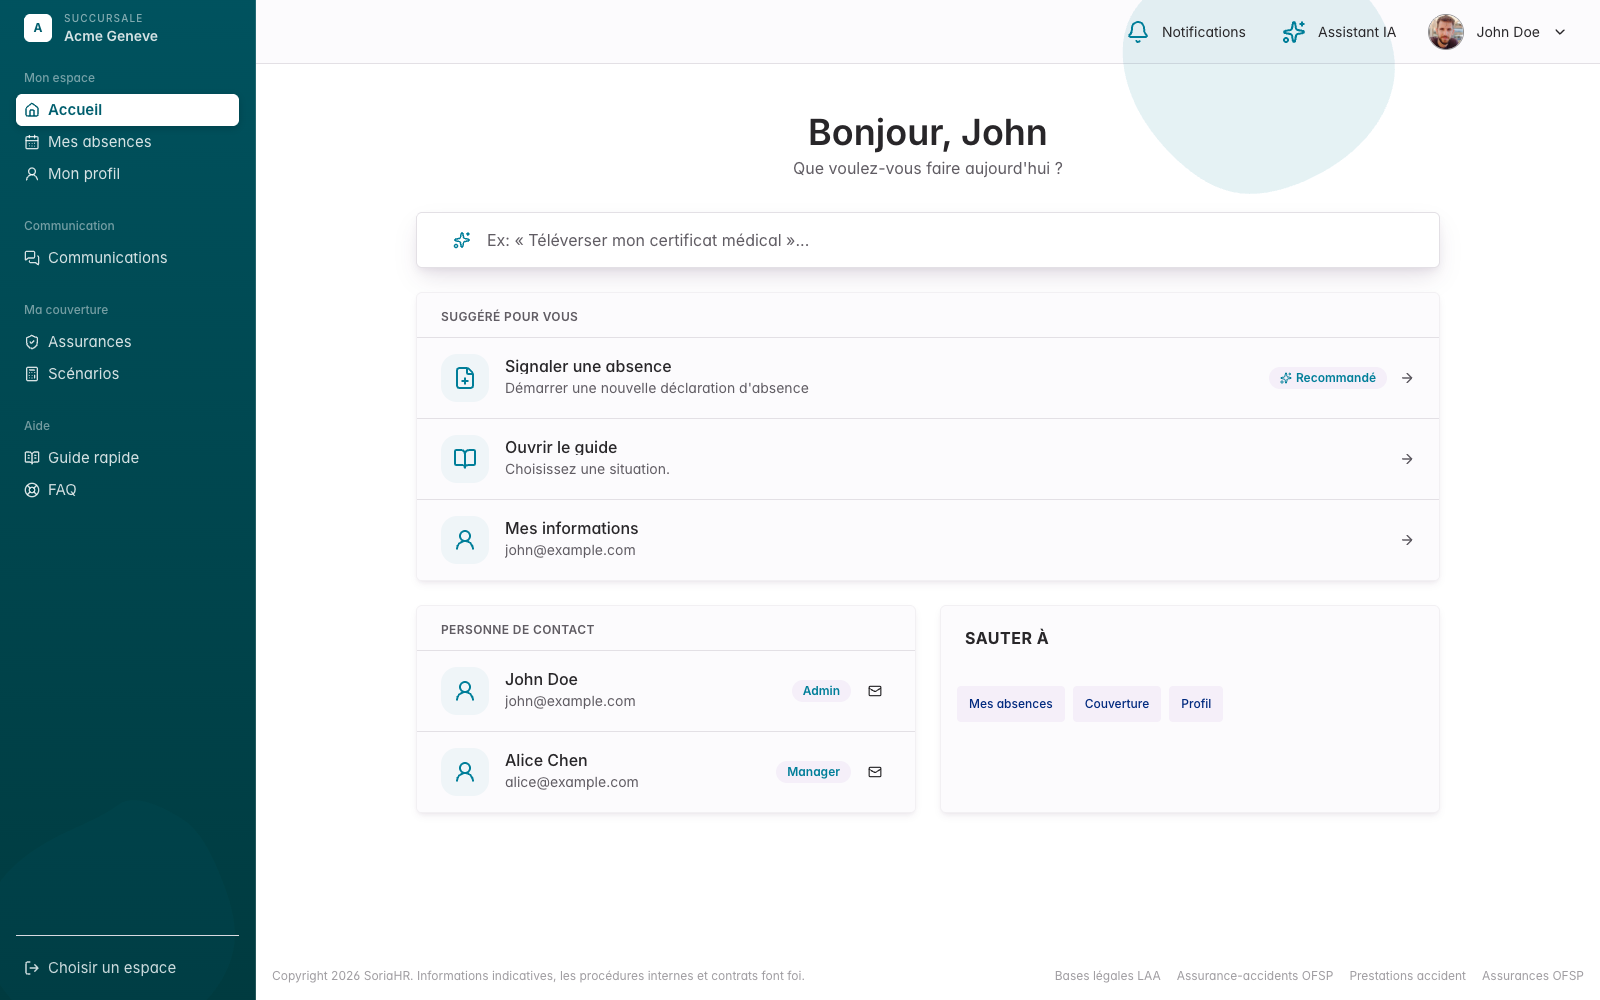This screenshot has width=1600, height=1000.
Task: Open the Notifications bell icon
Action: [x=1138, y=32]
